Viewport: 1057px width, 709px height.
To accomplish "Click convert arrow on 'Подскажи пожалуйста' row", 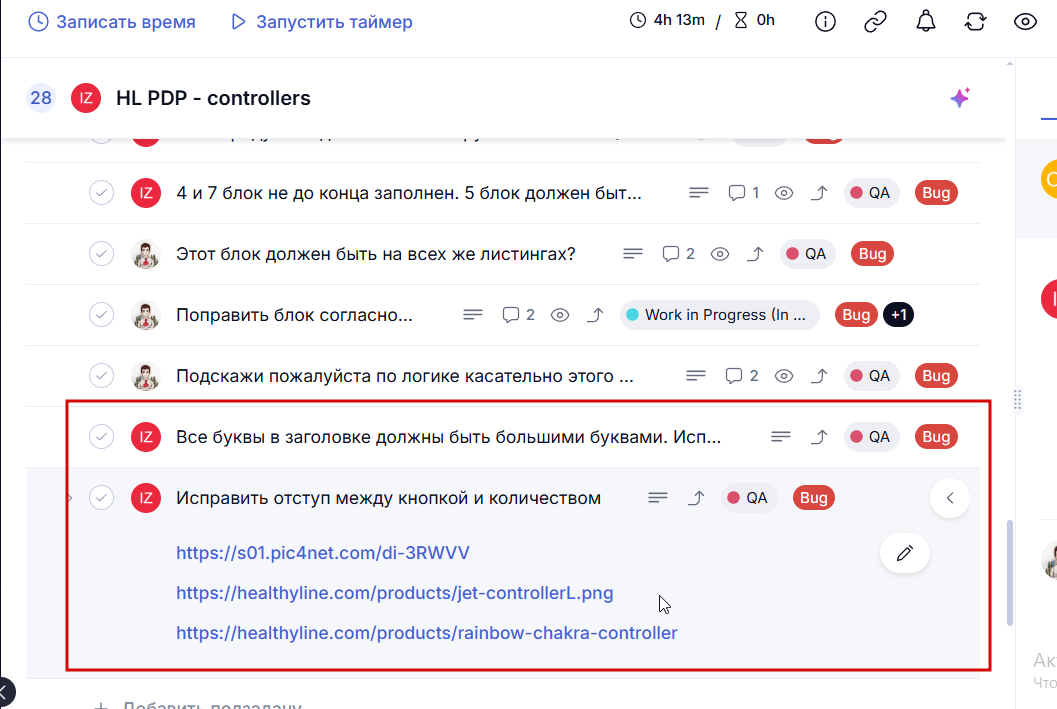I will tap(819, 375).
